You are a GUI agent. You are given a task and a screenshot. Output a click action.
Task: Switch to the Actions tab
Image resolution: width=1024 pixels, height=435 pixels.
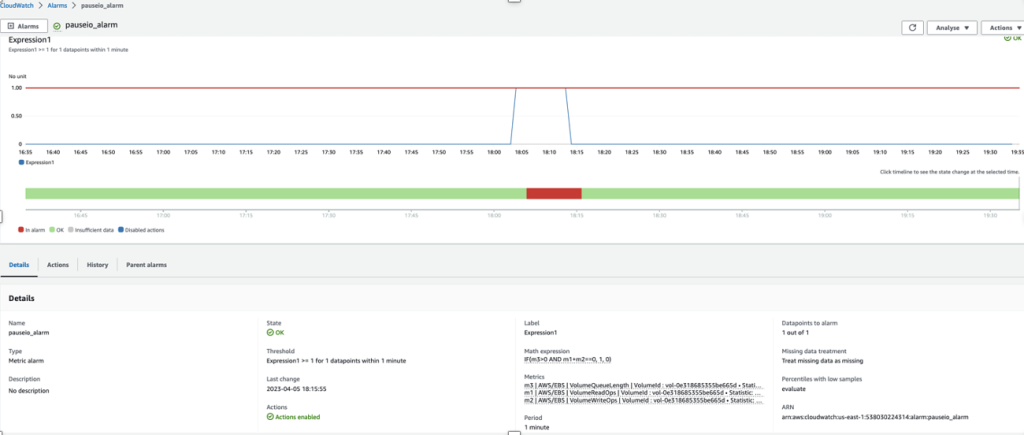pyautogui.click(x=57, y=265)
